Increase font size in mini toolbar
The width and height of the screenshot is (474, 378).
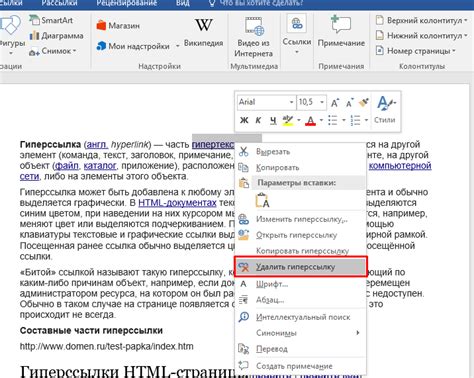[x=335, y=103]
